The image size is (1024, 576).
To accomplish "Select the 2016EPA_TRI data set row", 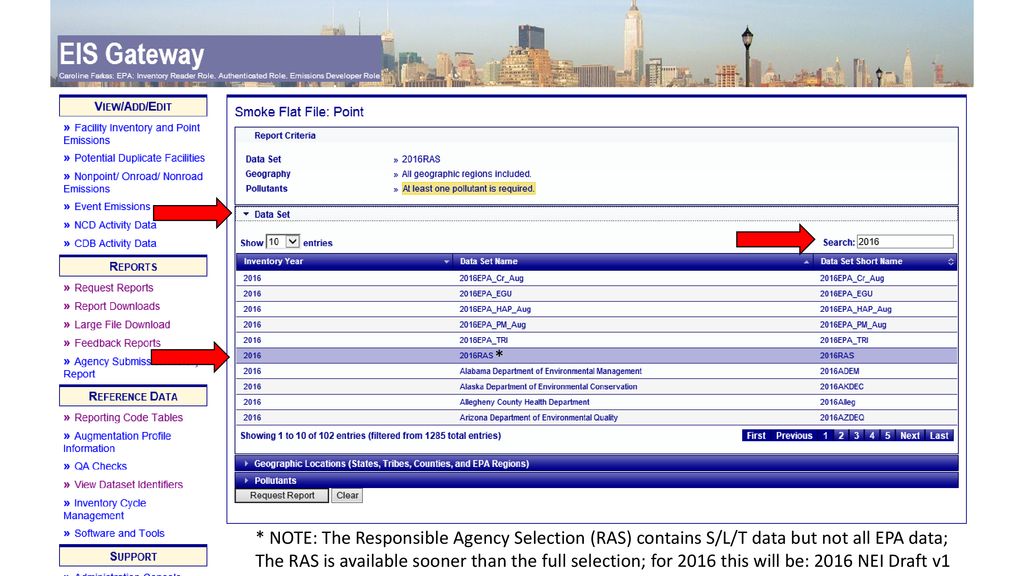I will [x=596, y=340].
